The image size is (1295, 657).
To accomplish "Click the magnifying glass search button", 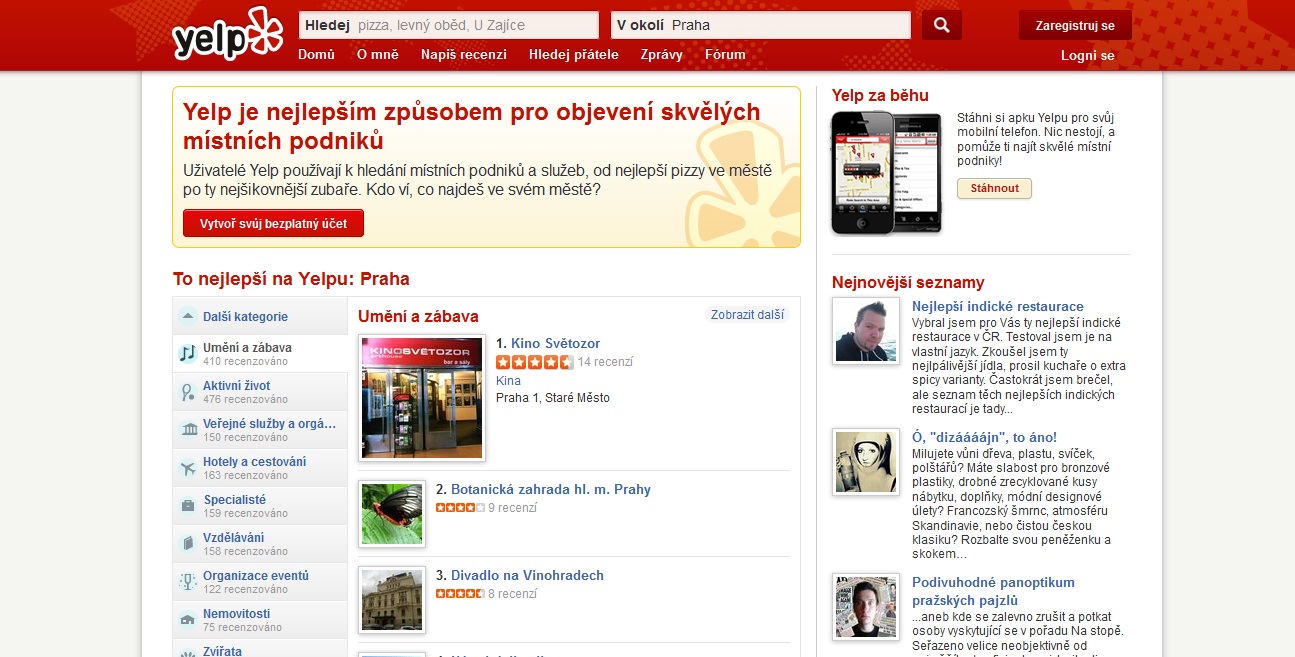I will pos(941,25).
